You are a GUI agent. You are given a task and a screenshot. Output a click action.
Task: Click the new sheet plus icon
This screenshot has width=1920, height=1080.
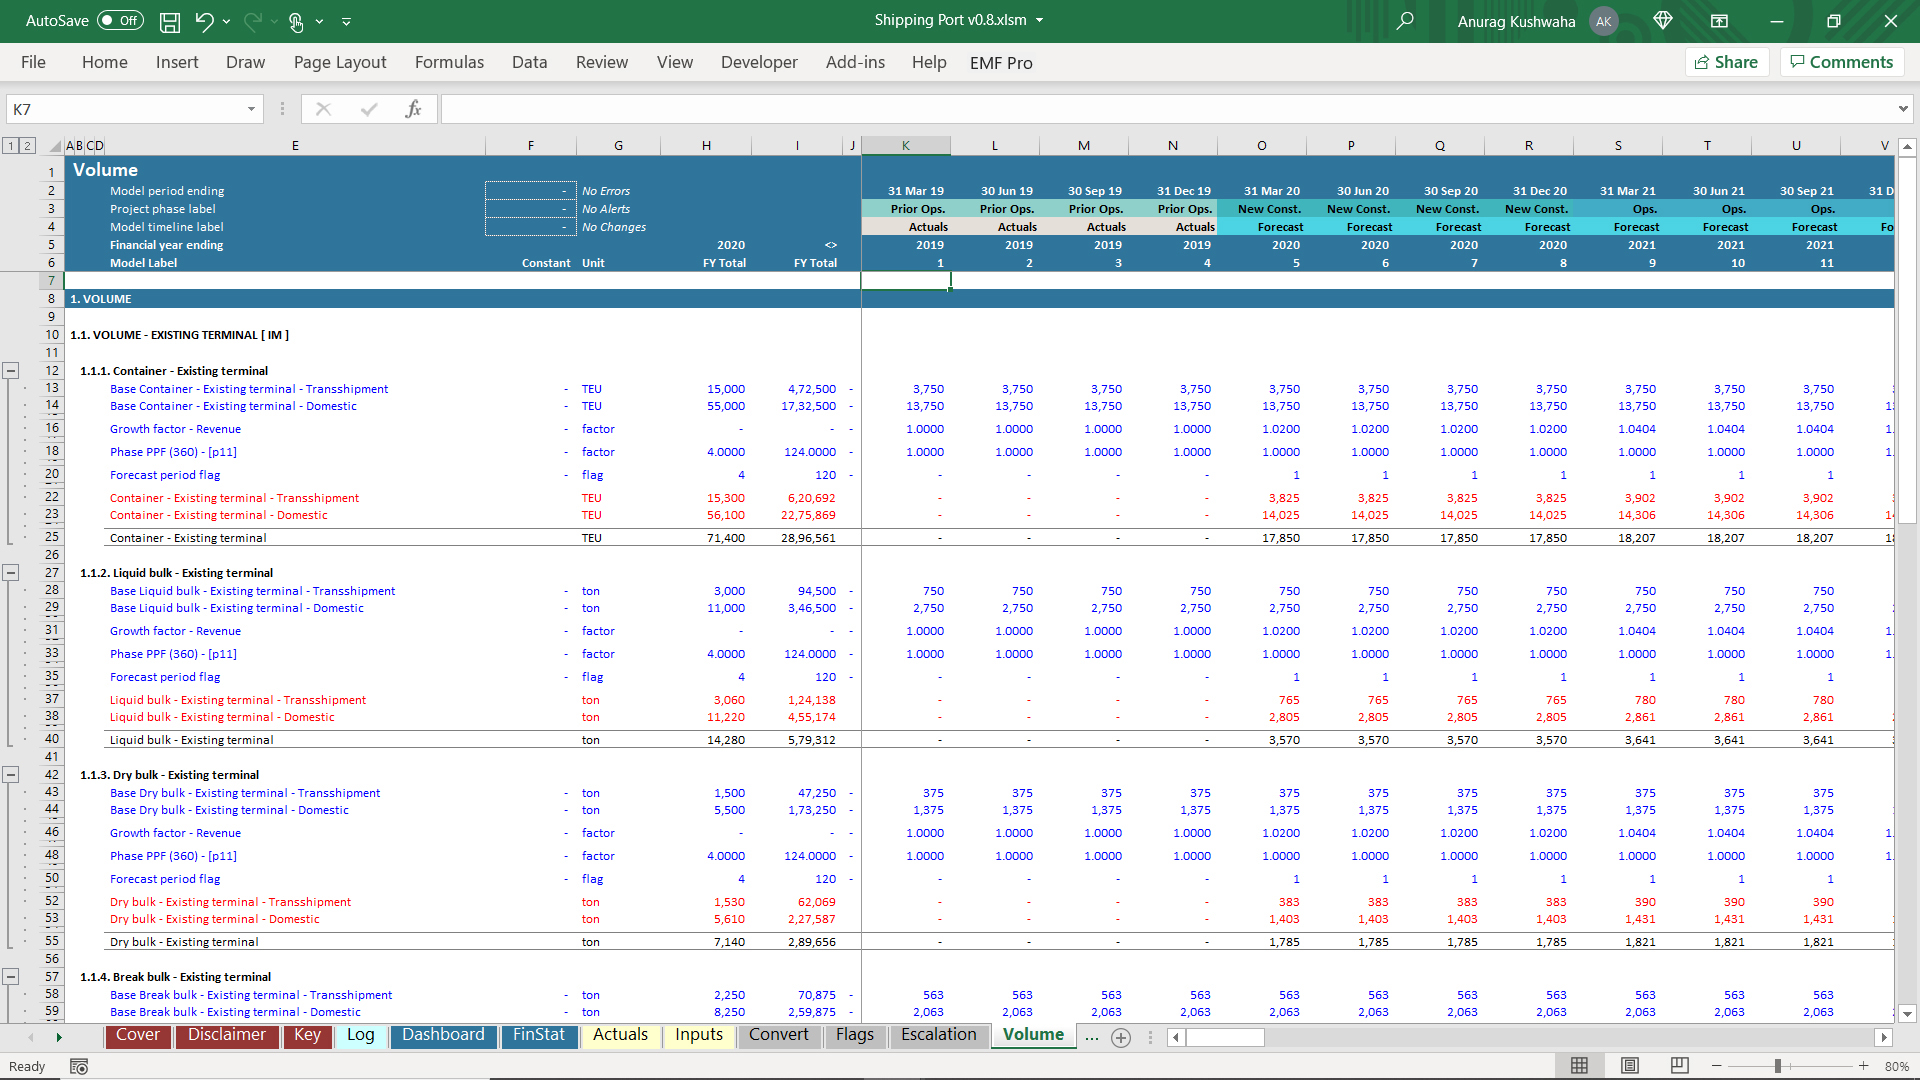[x=1121, y=1038]
